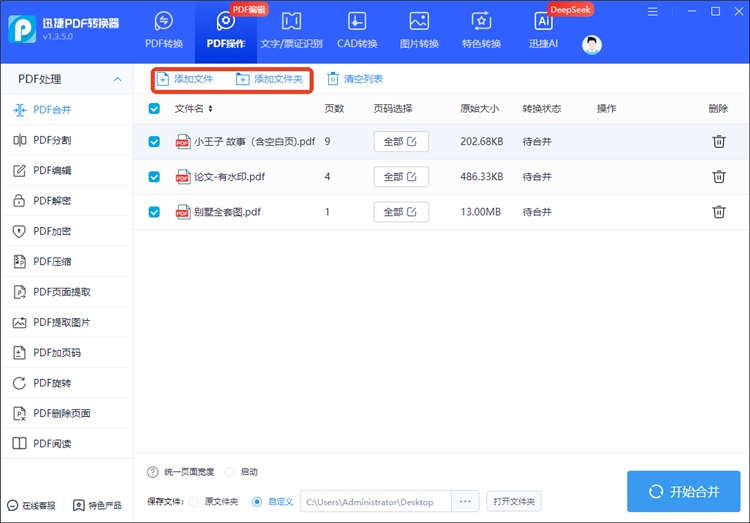Click the 添加文件 button
The height and width of the screenshot is (523, 750).
point(185,79)
